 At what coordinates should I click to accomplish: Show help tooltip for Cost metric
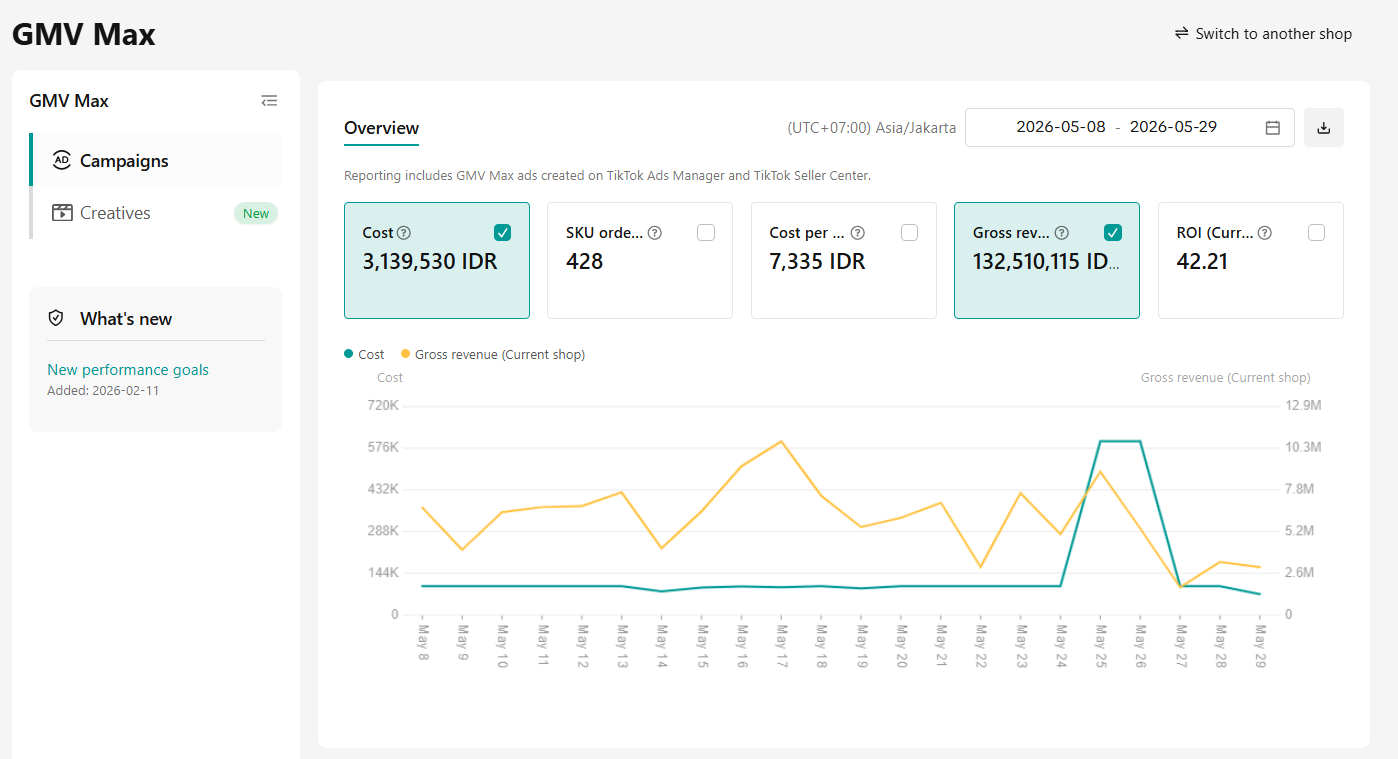click(404, 233)
